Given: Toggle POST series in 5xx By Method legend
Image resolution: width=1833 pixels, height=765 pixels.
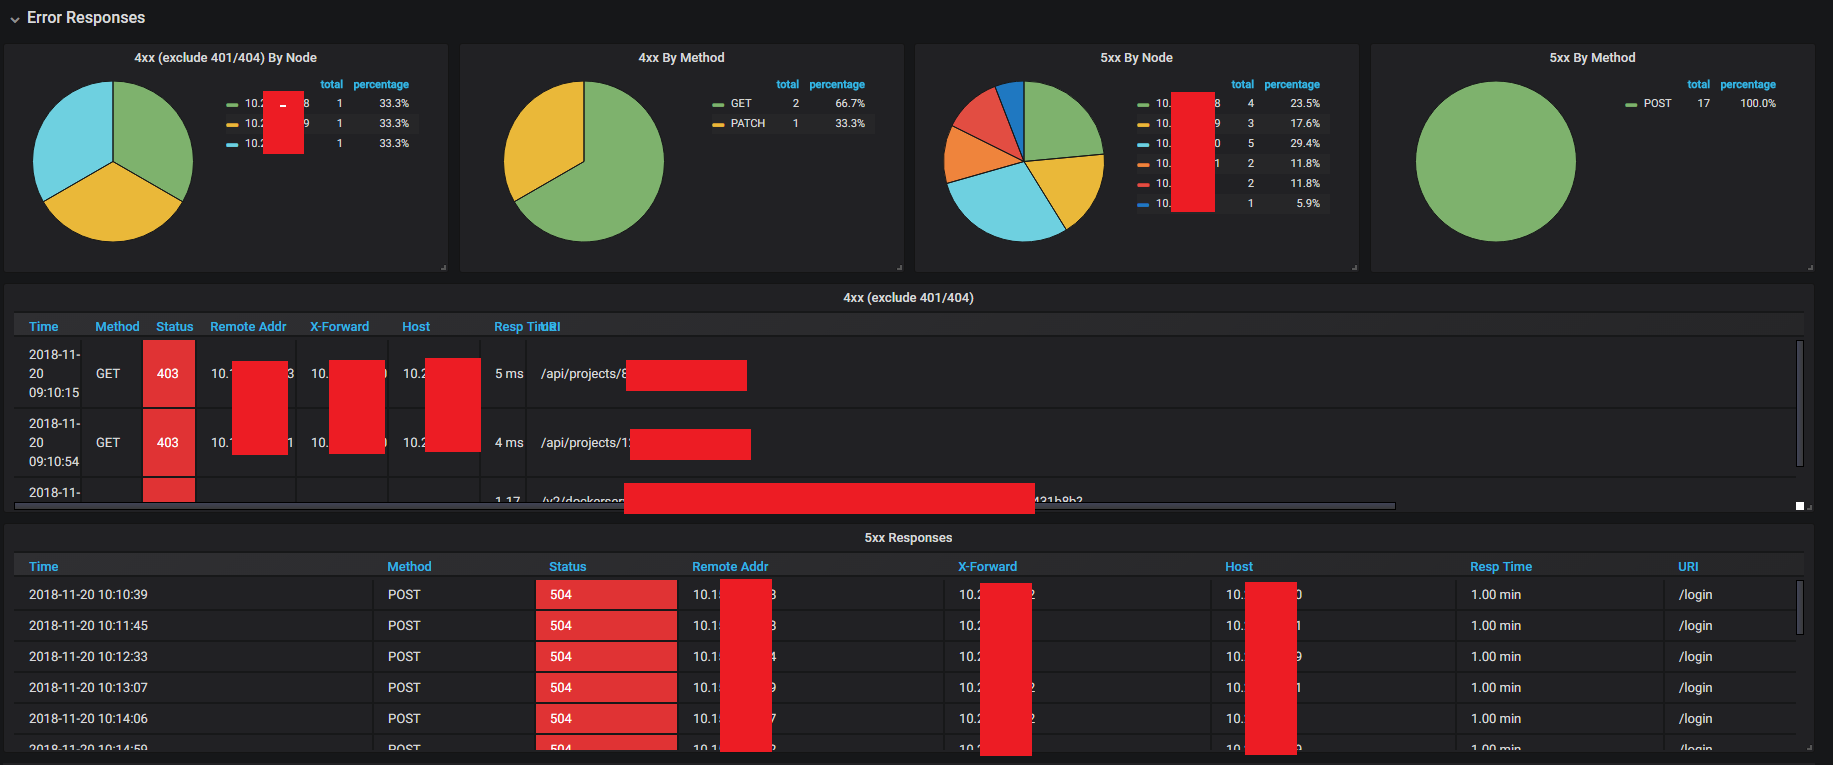Looking at the screenshot, I should pyautogui.click(x=1657, y=104).
